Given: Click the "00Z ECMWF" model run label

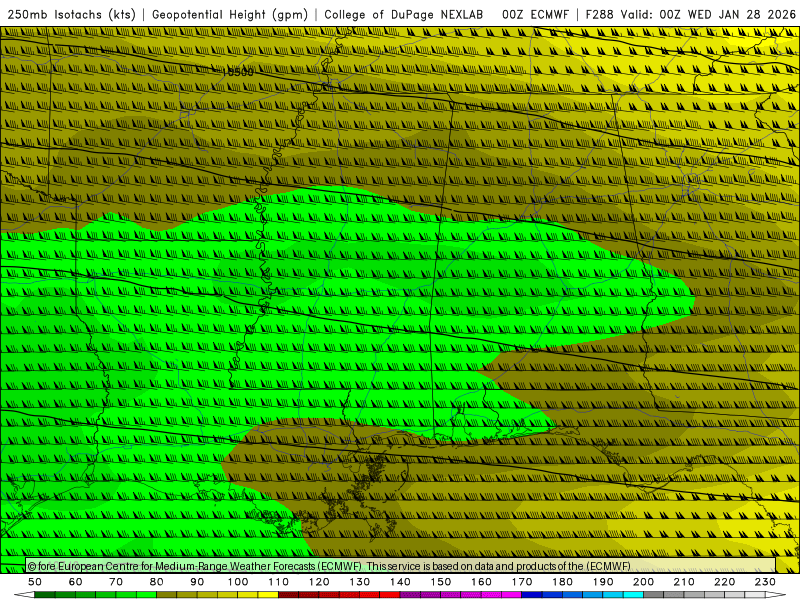Looking at the screenshot, I should point(535,15).
